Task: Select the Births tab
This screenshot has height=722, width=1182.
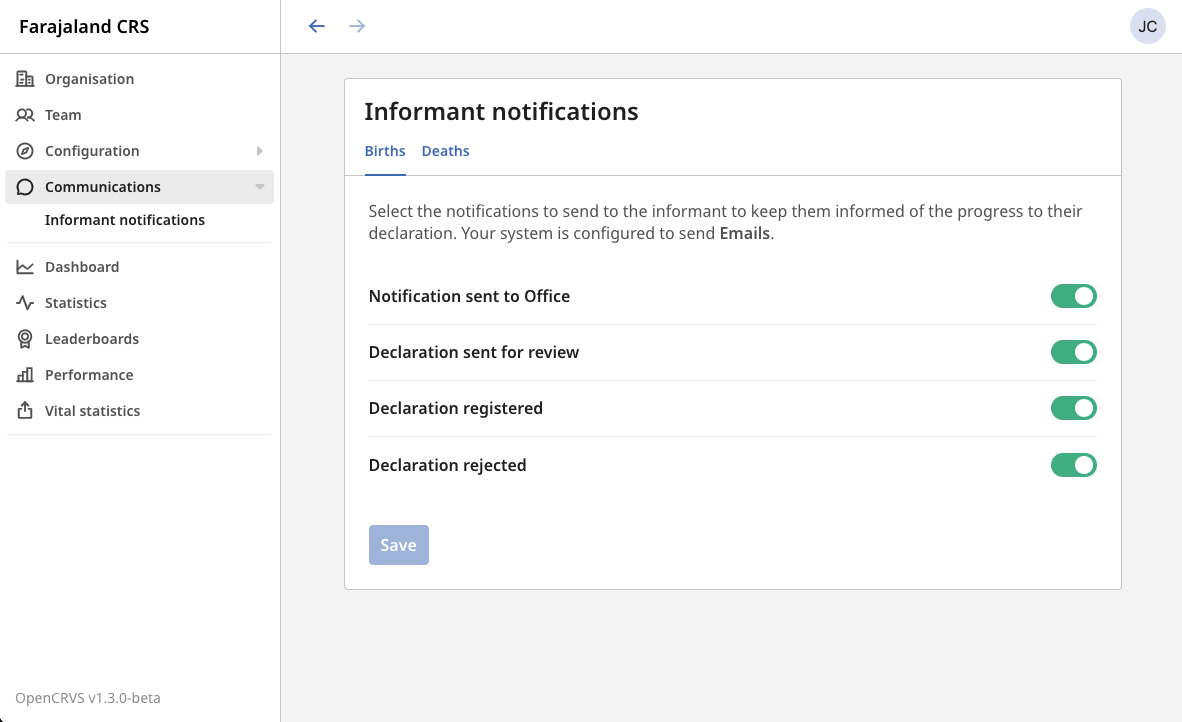Action: coord(385,151)
